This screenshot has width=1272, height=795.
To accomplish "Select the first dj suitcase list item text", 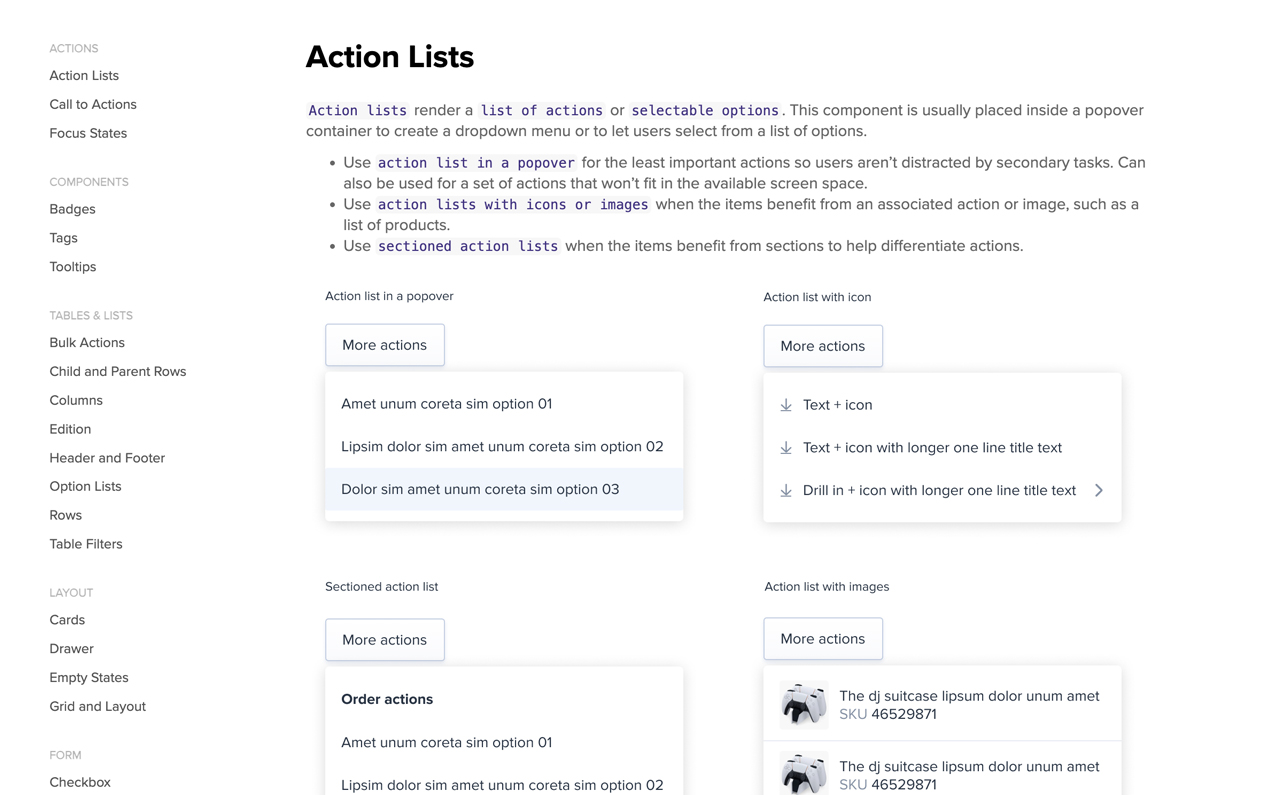I will click(968, 696).
